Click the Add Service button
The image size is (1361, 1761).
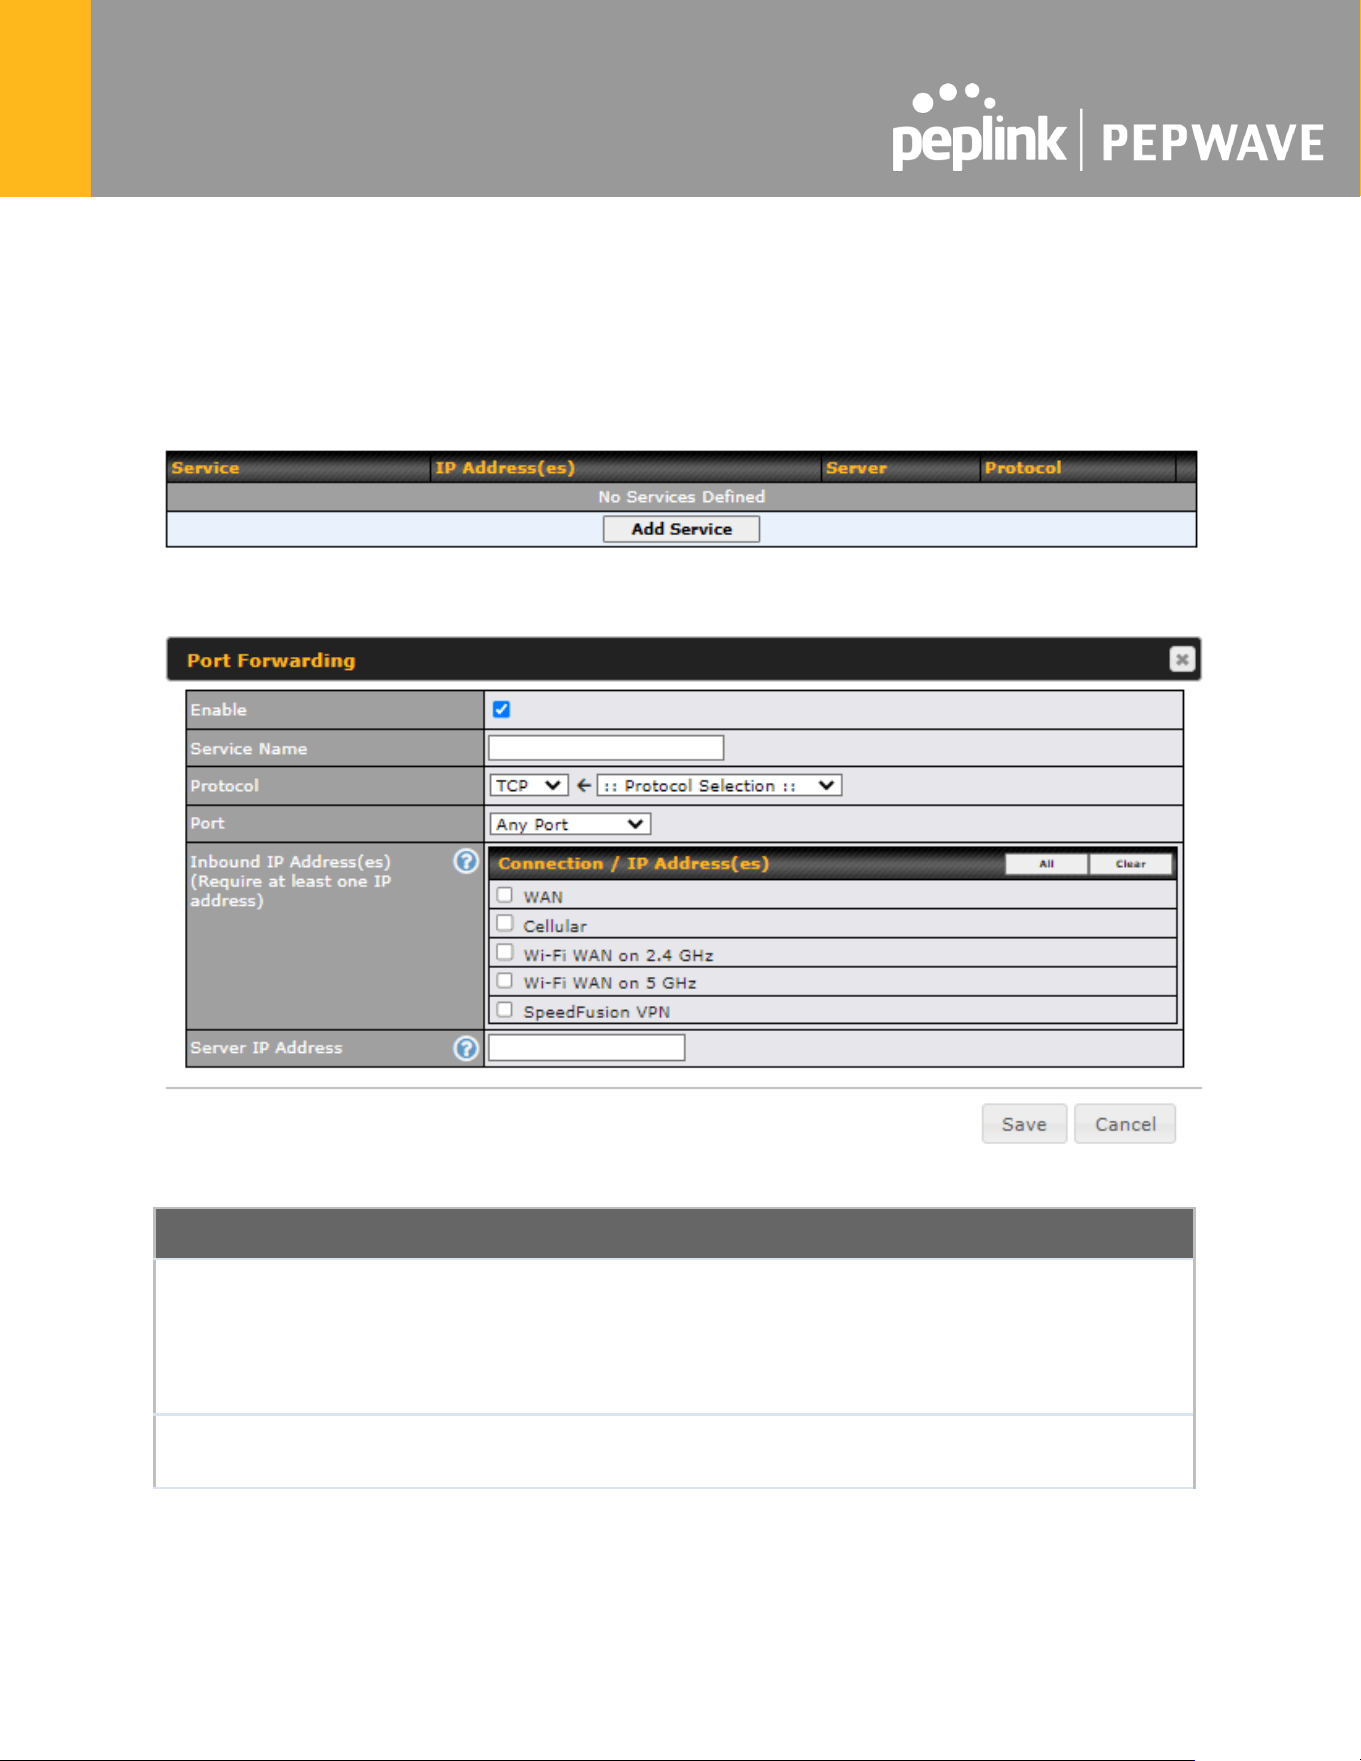pyautogui.click(x=681, y=529)
